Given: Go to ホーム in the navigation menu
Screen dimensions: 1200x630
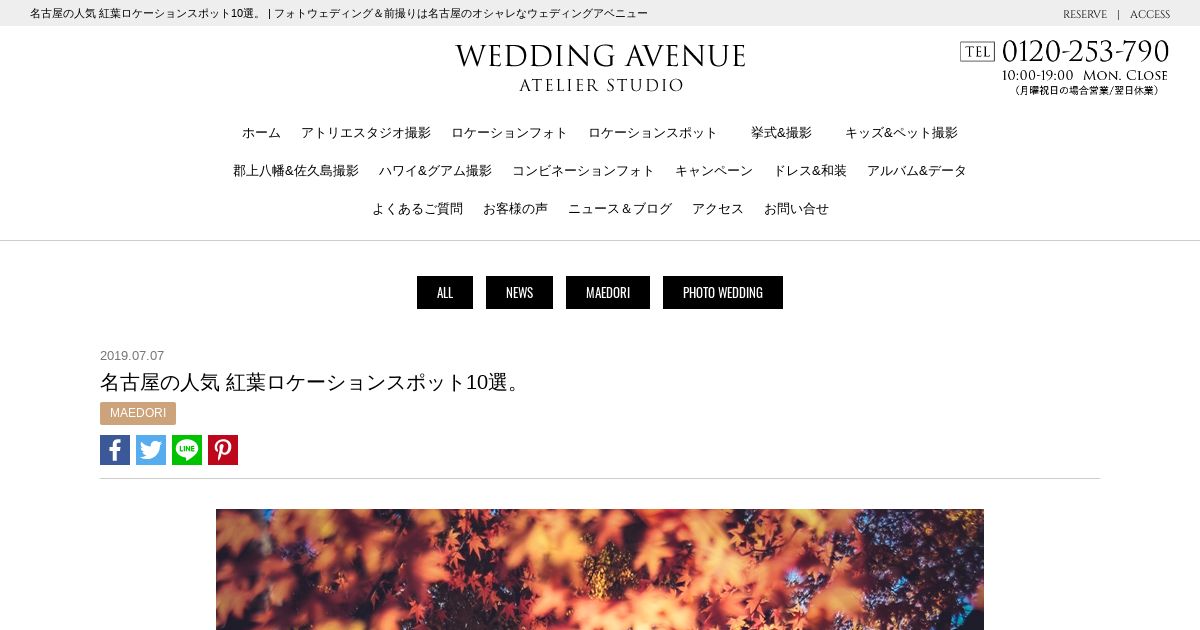Looking at the screenshot, I should coord(261,133).
